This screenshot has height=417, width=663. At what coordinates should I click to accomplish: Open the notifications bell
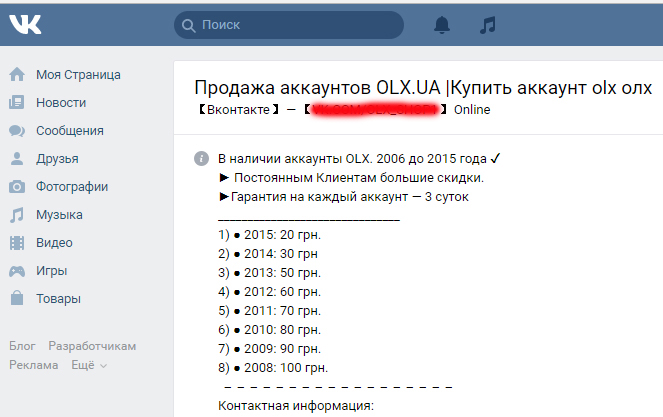442,25
